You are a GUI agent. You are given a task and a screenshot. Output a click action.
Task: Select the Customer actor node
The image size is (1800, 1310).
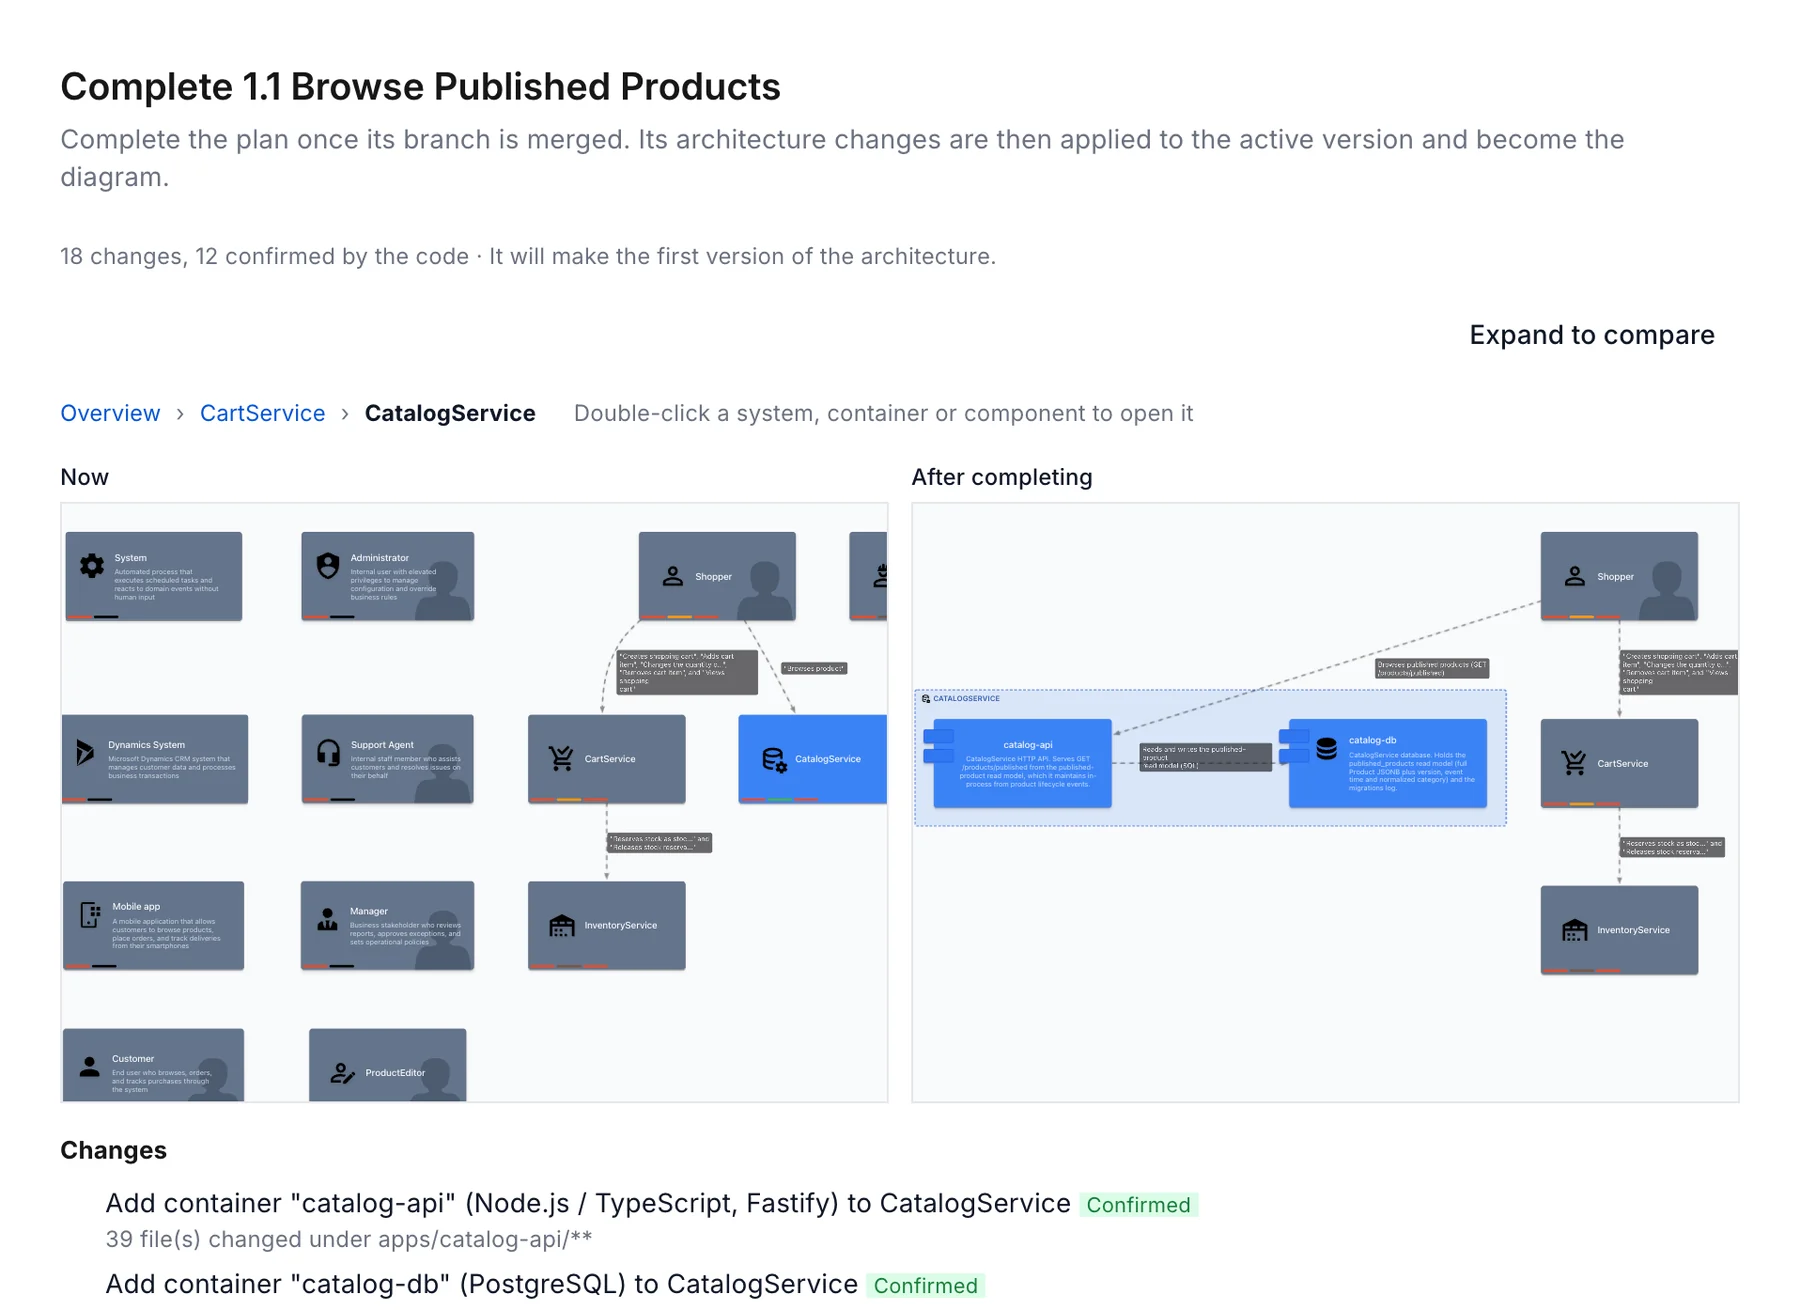coord(153,1065)
